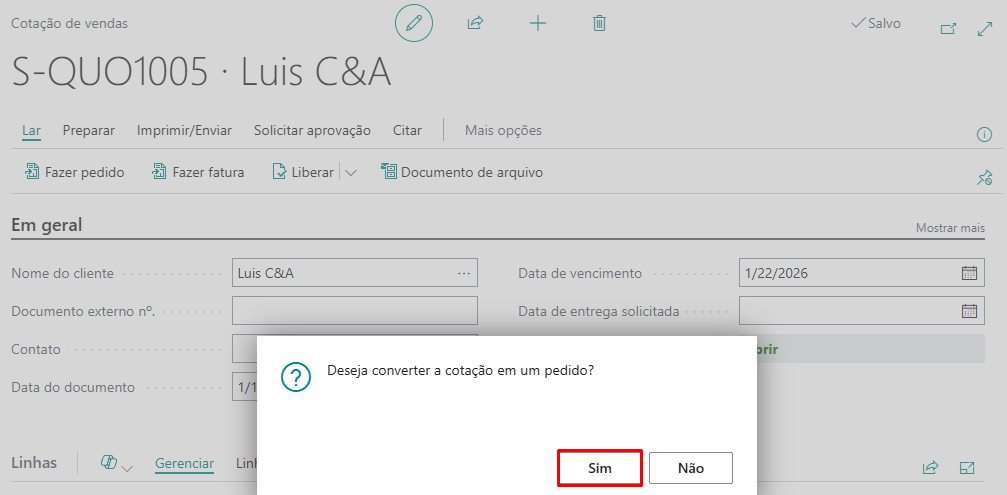Click Mostrar mais link
This screenshot has width=1007, height=495.
[x=950, y=228]
